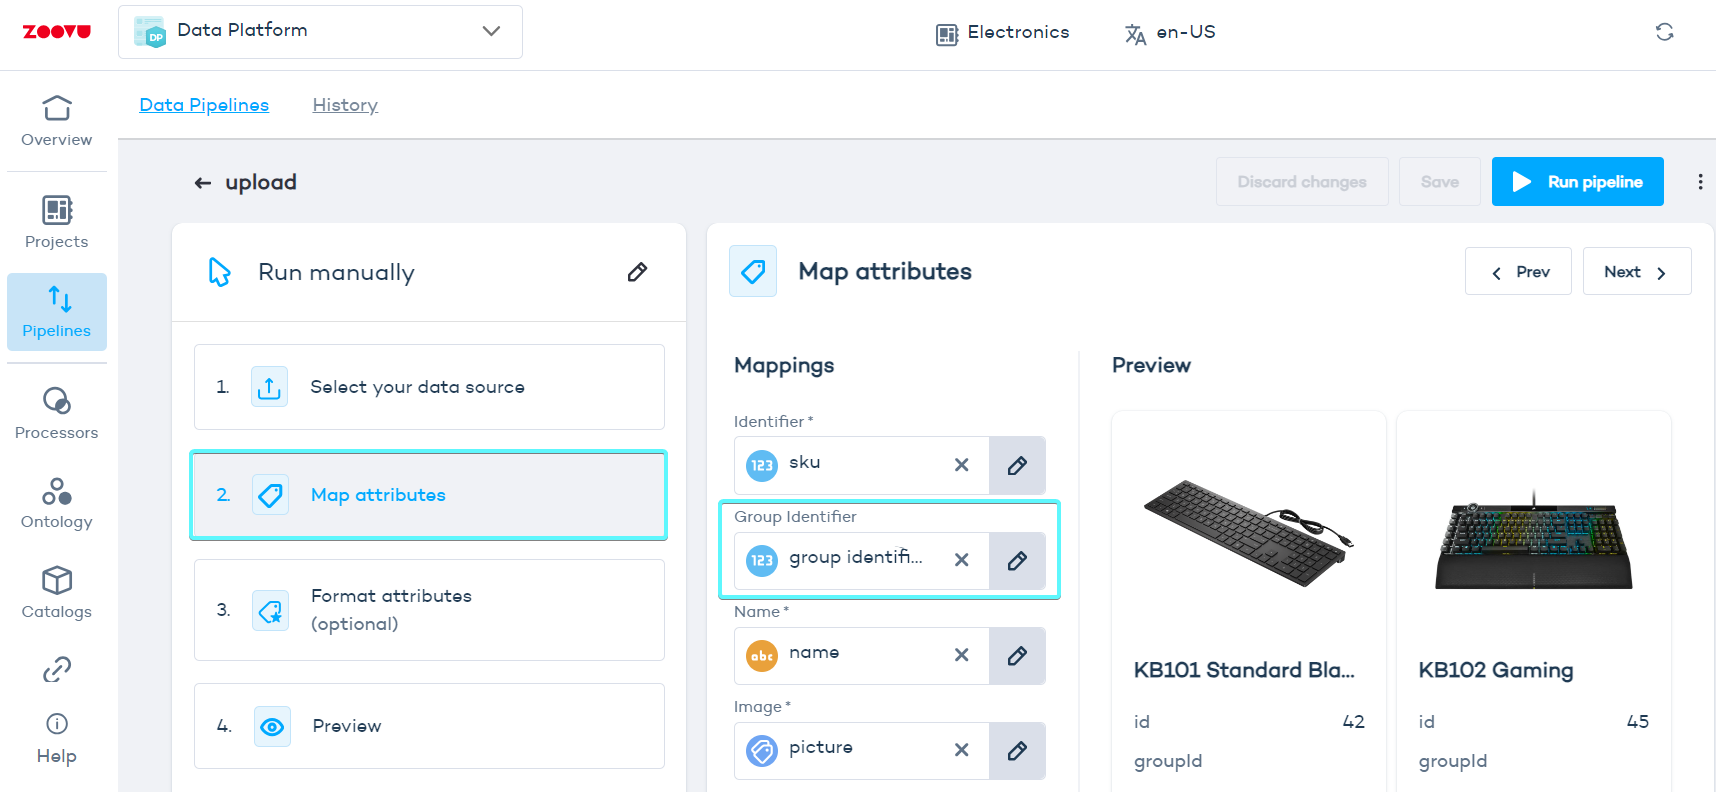1716x792 pixels.
Task: Open the three-dot more options menu
Action: [1699, 182]
